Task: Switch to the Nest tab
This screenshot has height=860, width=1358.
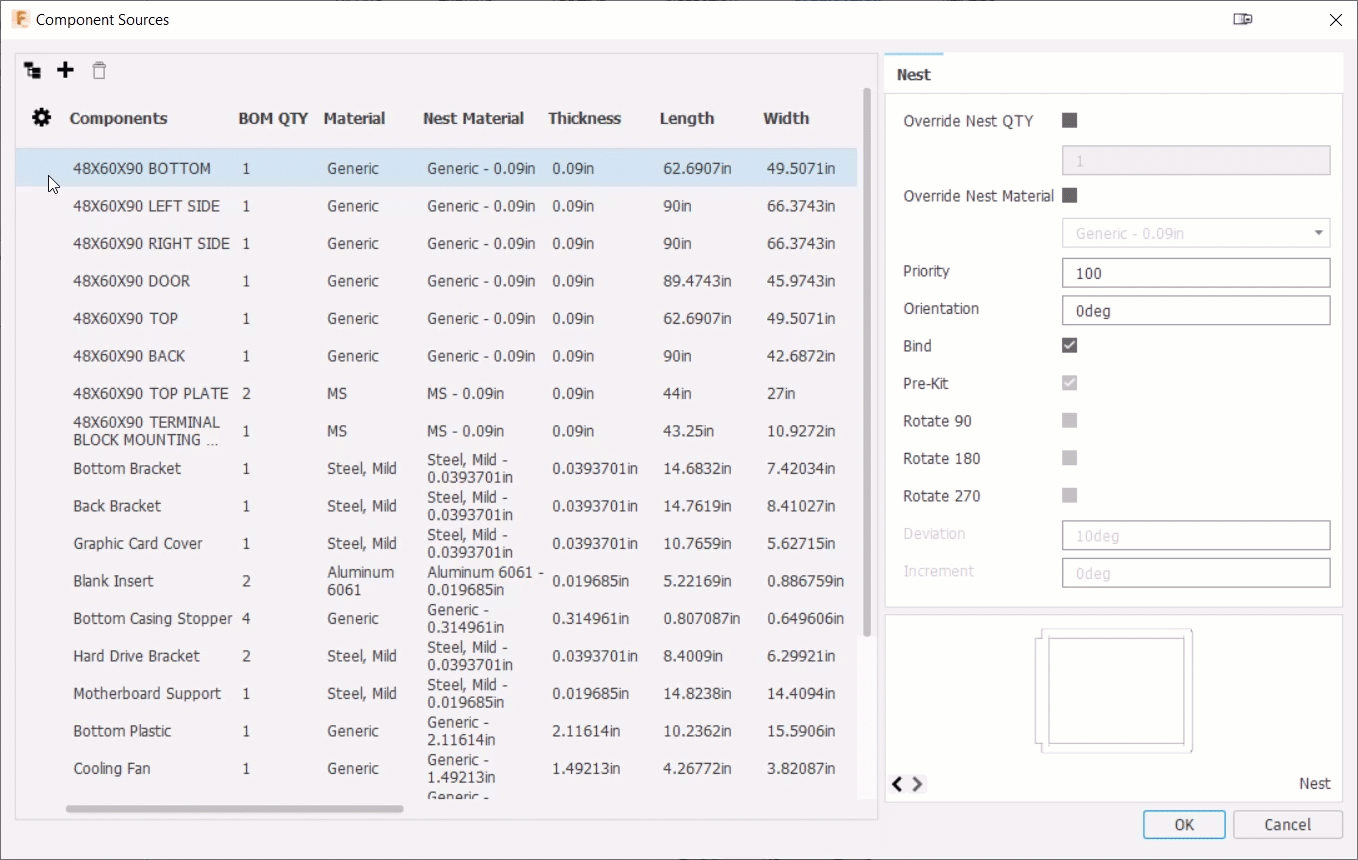Action: pyautogui.click(x=913, y=74)
